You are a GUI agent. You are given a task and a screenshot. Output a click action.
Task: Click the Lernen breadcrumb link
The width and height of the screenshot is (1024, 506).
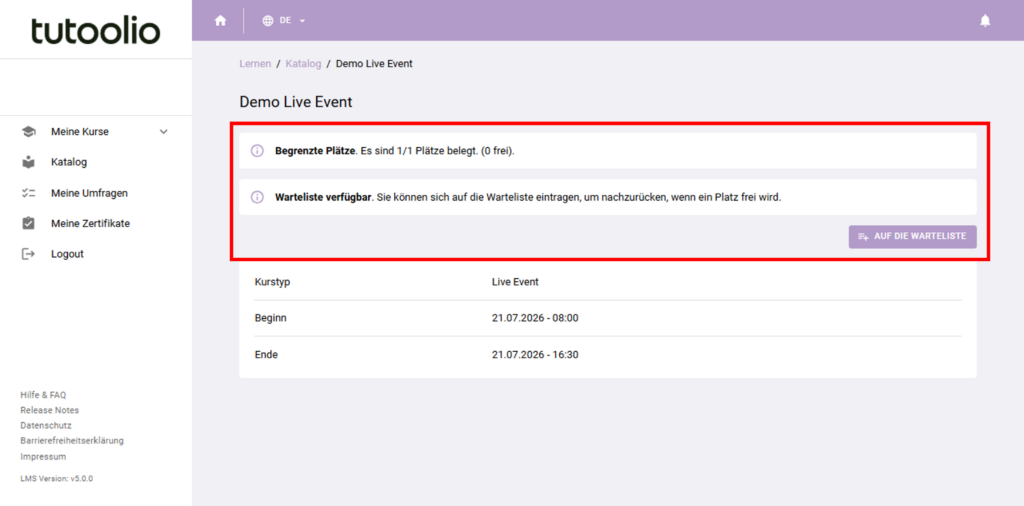[x=255, y=63]
